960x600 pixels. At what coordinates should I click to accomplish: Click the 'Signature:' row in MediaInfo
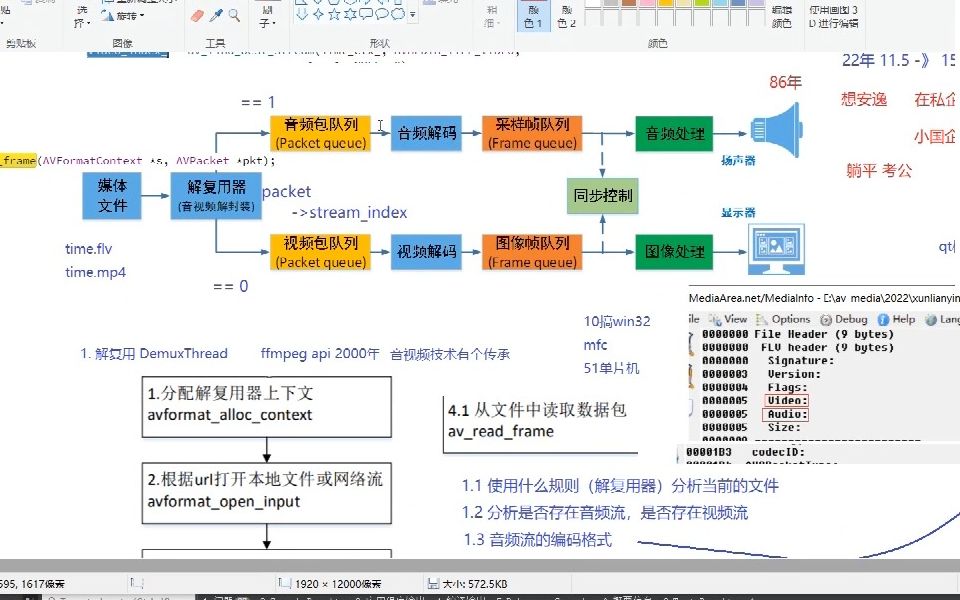(768, 361)
